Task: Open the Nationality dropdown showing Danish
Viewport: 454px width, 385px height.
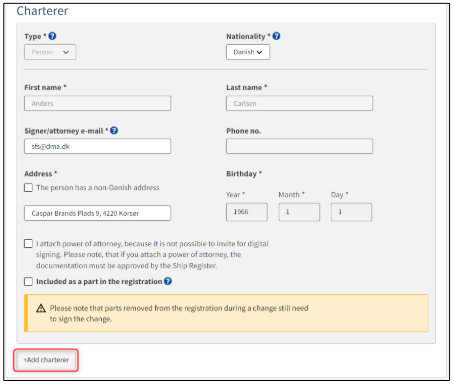Action: (x=248, y=52)
